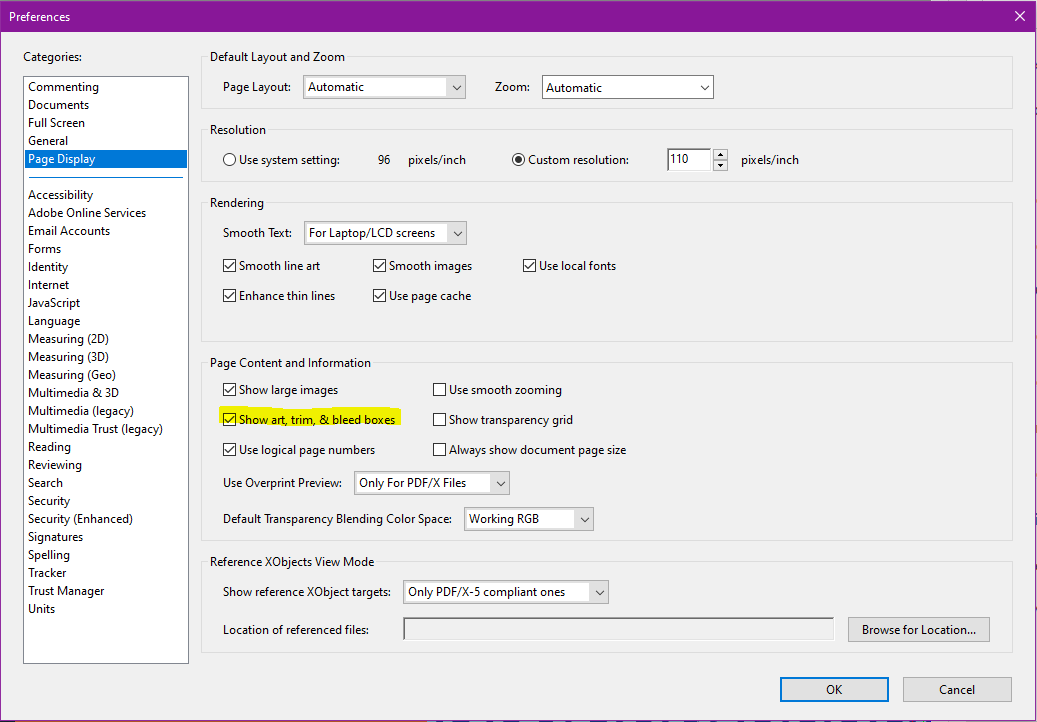Open the Identity category
The width and height of the screenshot is (1037, 722).
(48, 266)
